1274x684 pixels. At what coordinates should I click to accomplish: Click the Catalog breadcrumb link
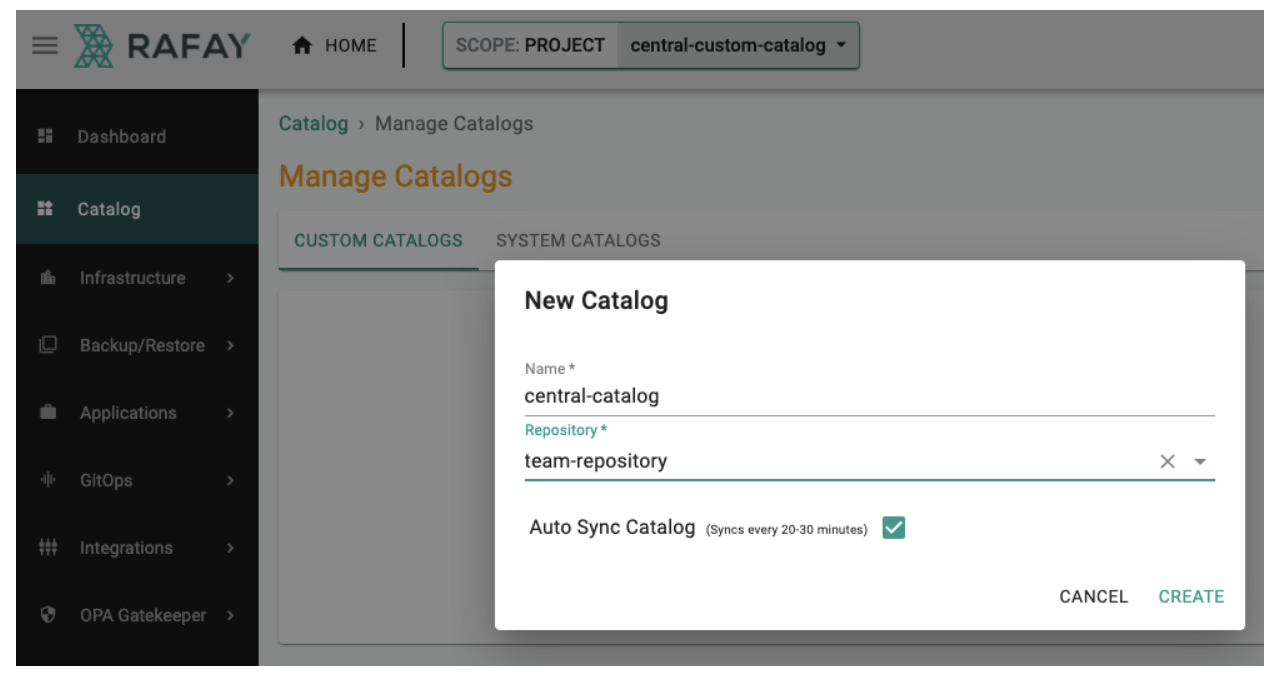coord(313,124)
